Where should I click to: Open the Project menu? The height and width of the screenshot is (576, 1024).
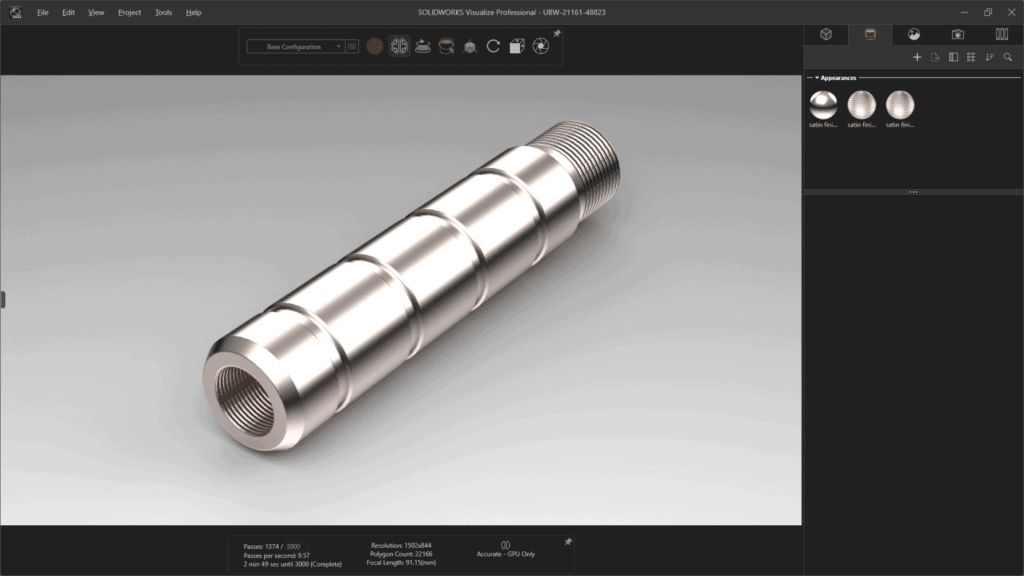(129, 12)
